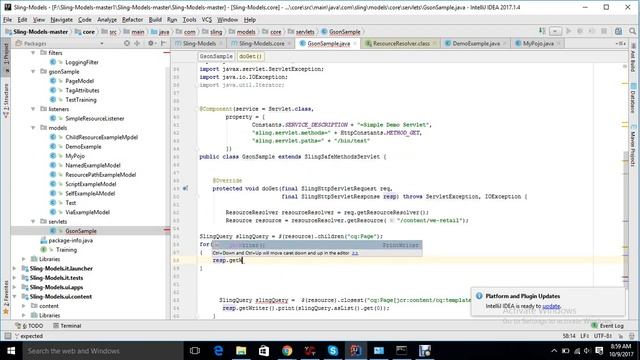
Task: Switch to the DemoExample.java tab
Action: click(476, 43)
